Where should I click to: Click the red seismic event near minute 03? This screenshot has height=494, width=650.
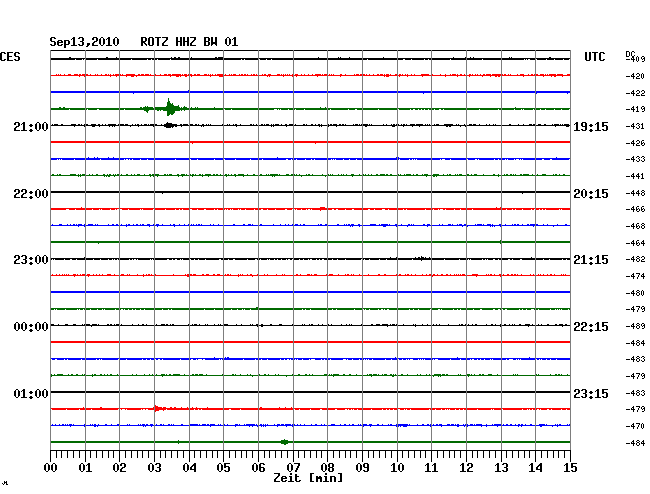(x=158, y=409)
